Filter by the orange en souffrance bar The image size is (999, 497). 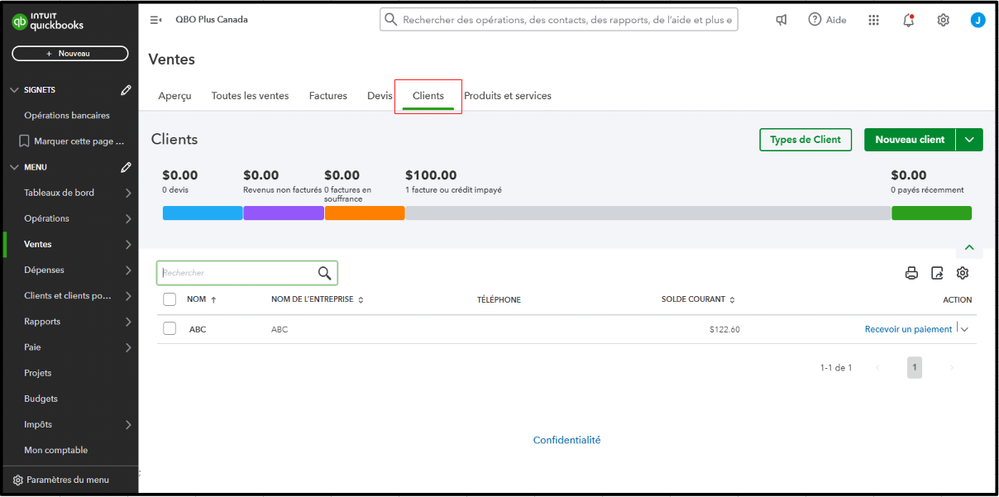(x=364, y=213)
